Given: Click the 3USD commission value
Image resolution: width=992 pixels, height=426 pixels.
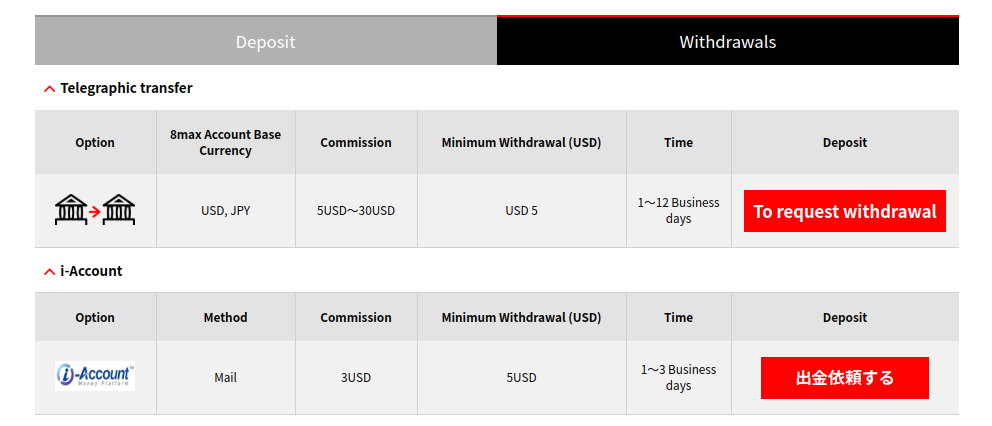Looking at the screenshot, I should [356, 378].
